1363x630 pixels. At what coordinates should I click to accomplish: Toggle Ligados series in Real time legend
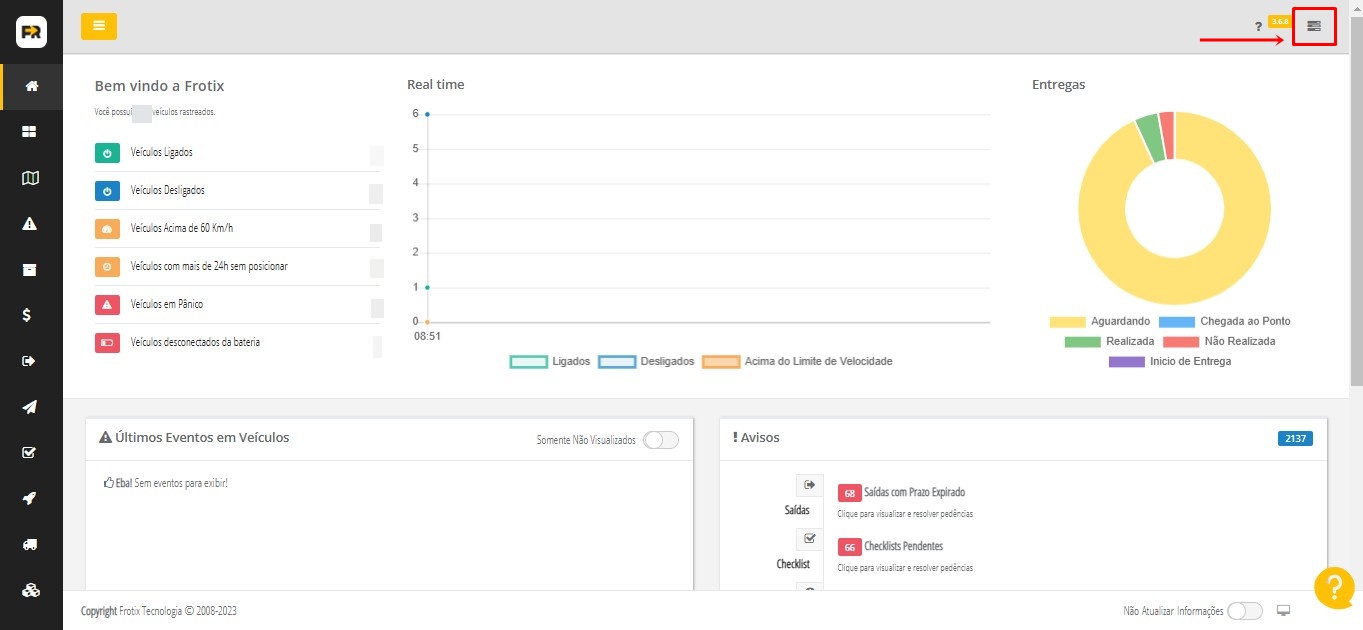click(529, 361)
